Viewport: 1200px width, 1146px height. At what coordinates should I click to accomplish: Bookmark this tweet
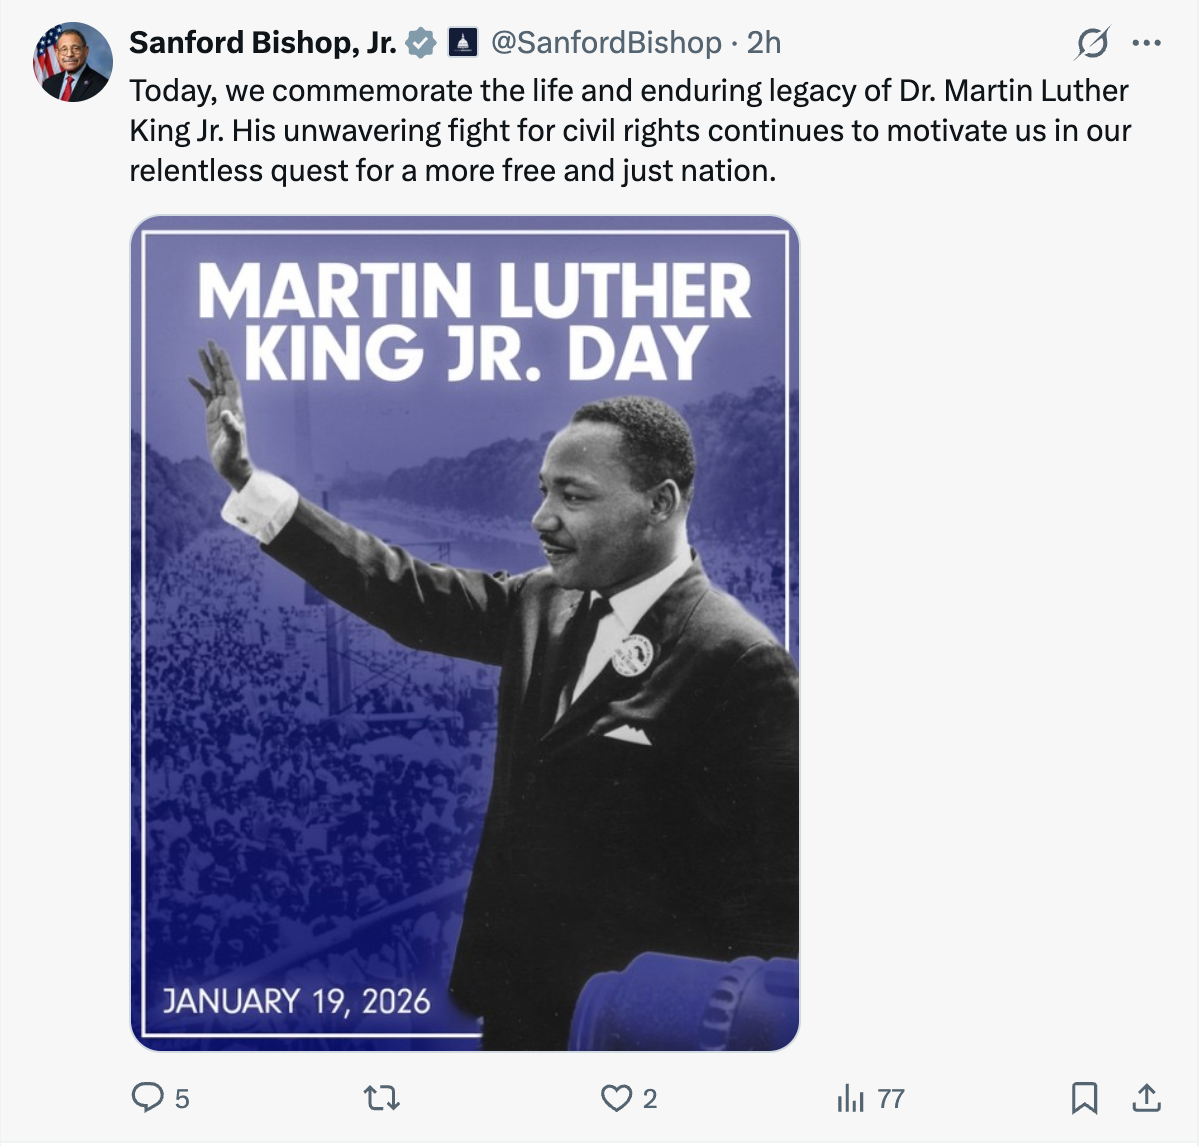pos(1084,1098)
